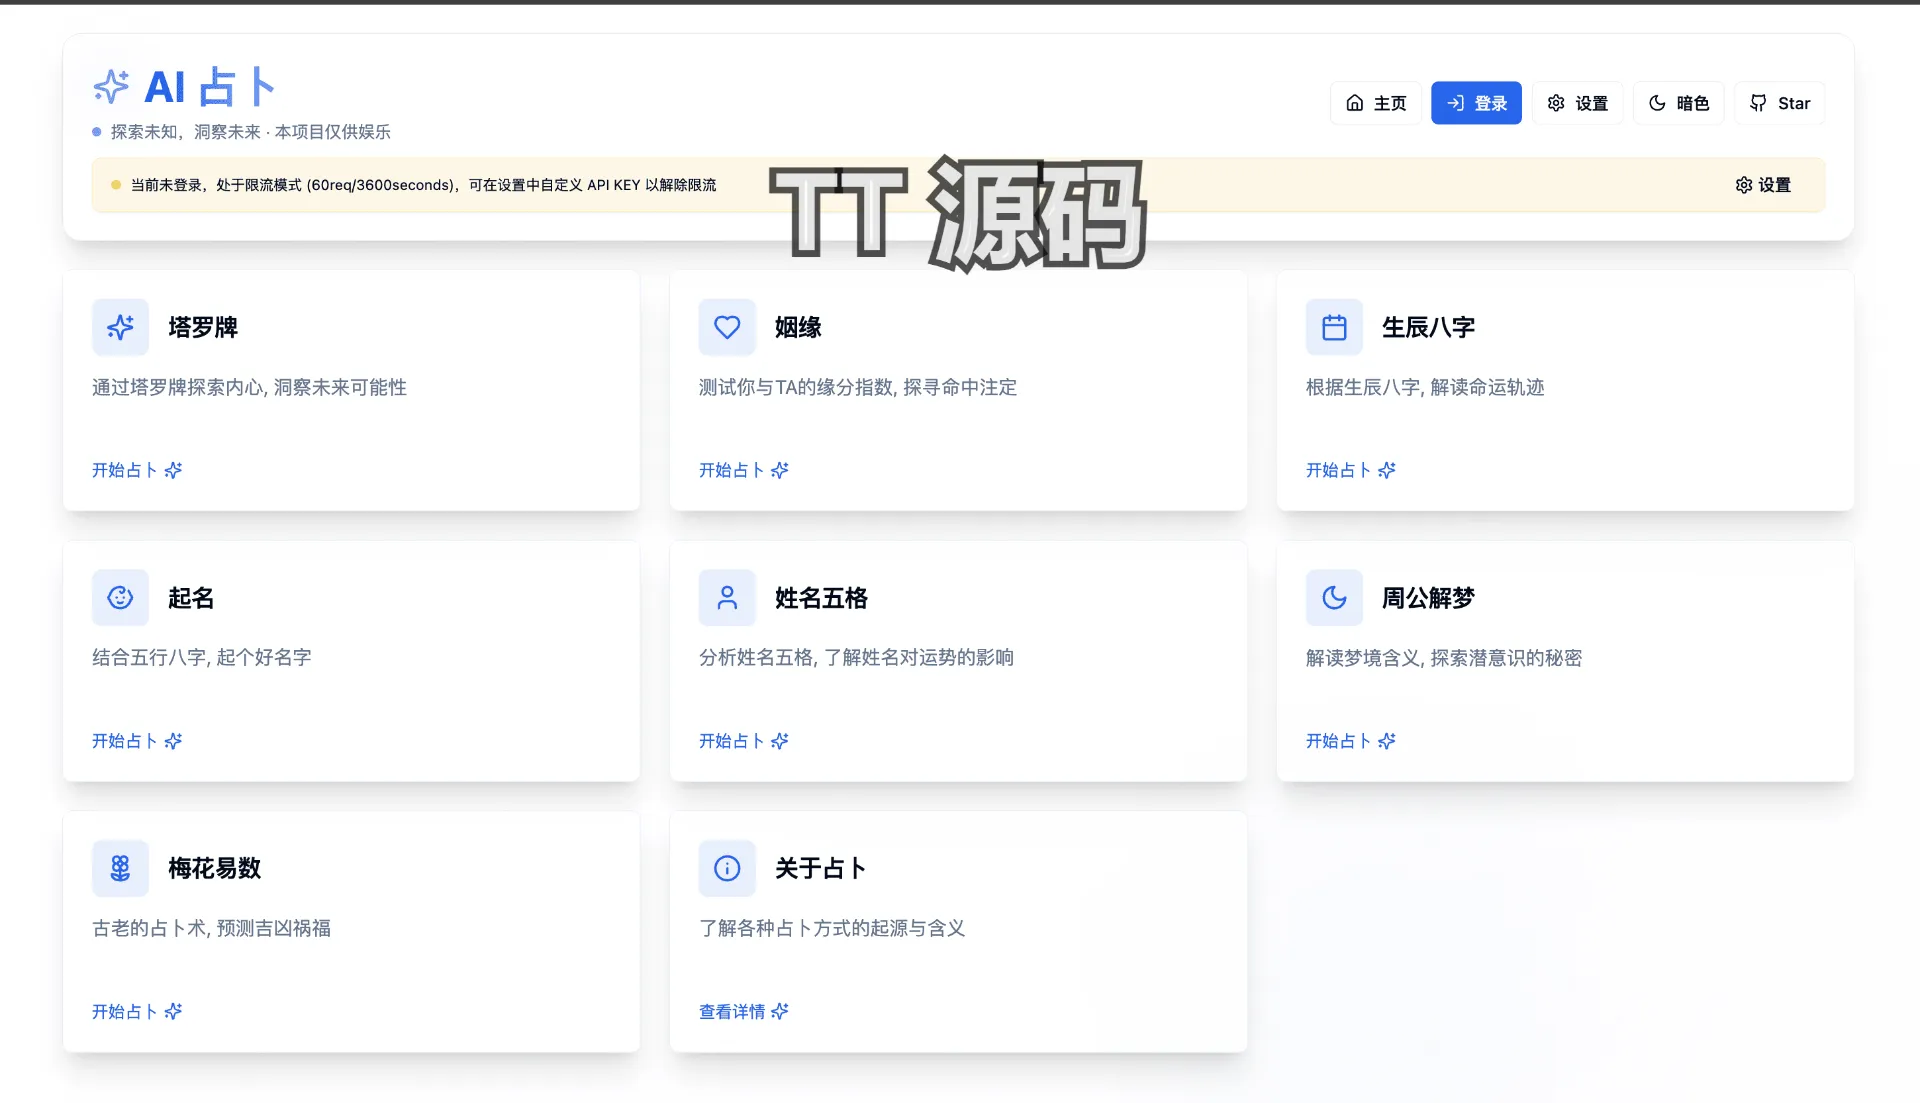Open 设置 in the top navigation

(1577, 103)
